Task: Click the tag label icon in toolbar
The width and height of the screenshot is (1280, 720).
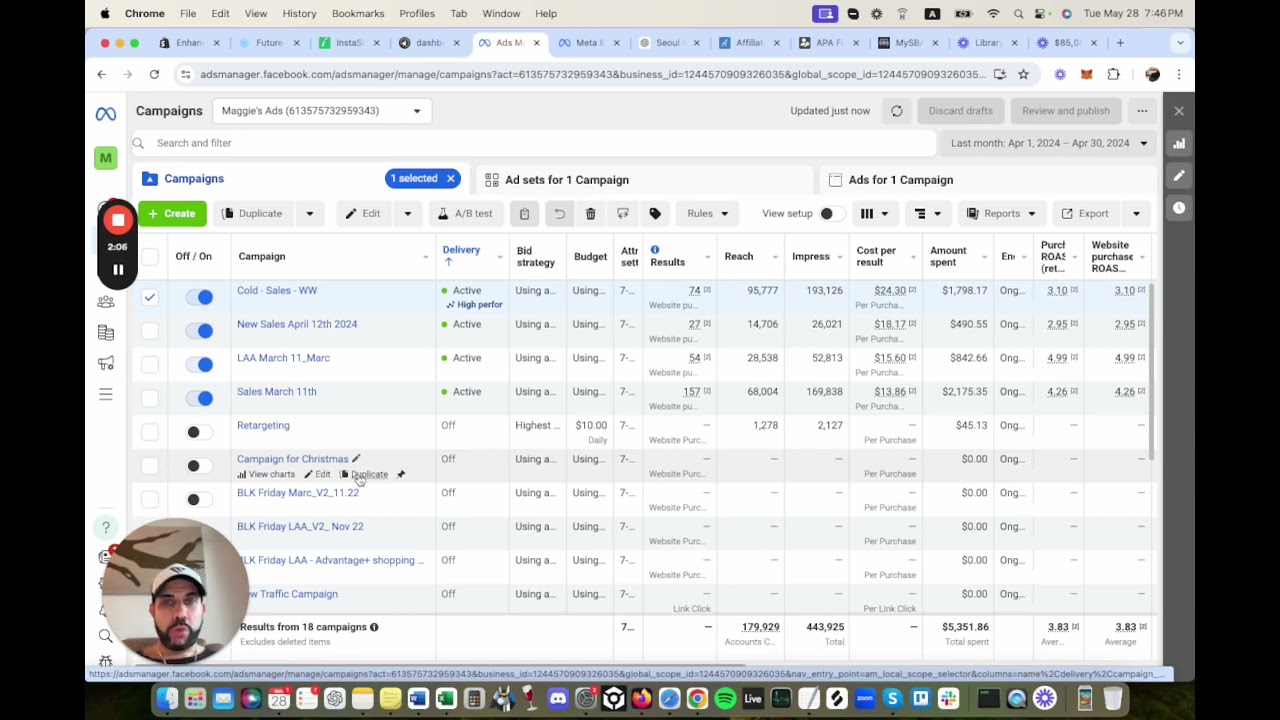Action: click(655, 213)
